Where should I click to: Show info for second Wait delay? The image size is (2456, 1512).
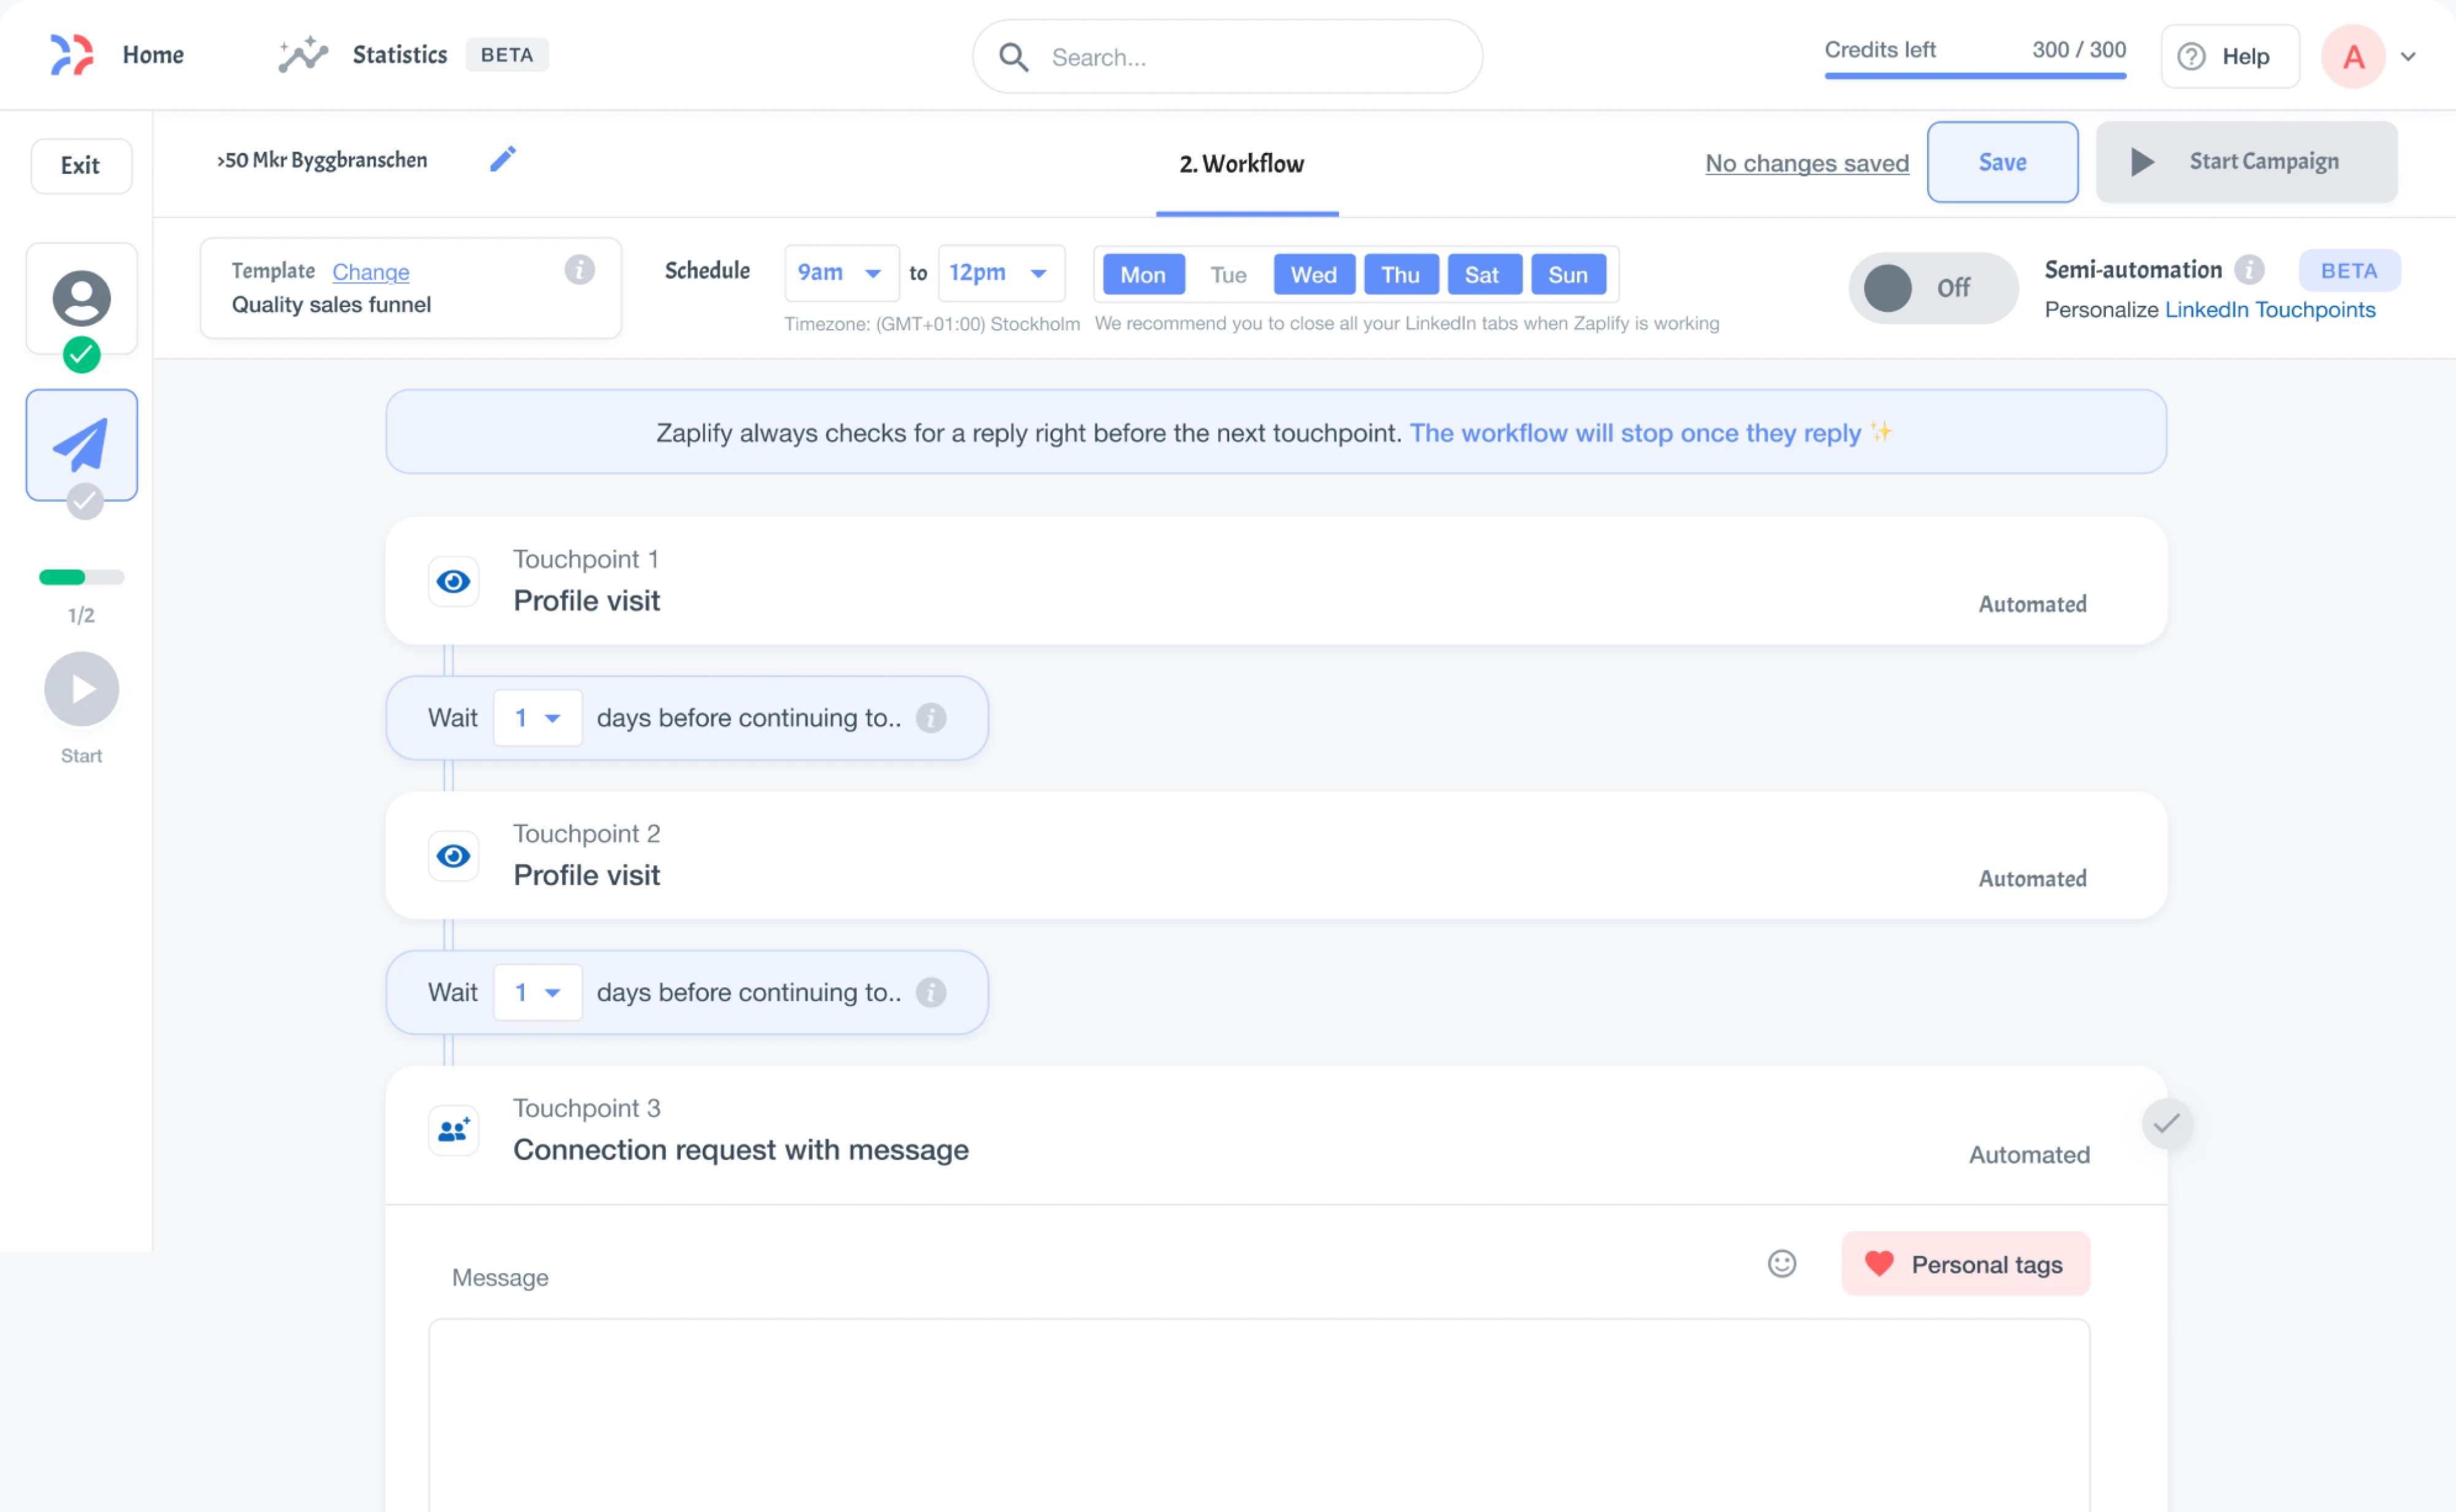[x=931, y=992]
